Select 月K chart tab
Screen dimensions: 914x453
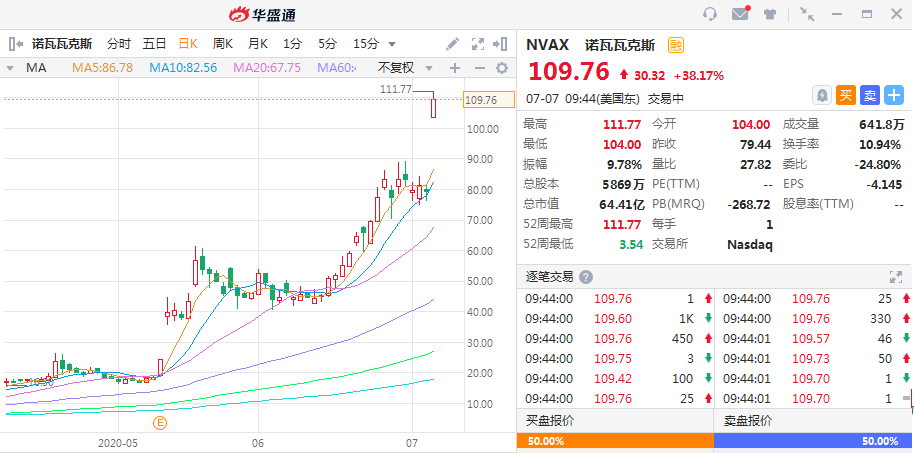[x=258, y=44]
